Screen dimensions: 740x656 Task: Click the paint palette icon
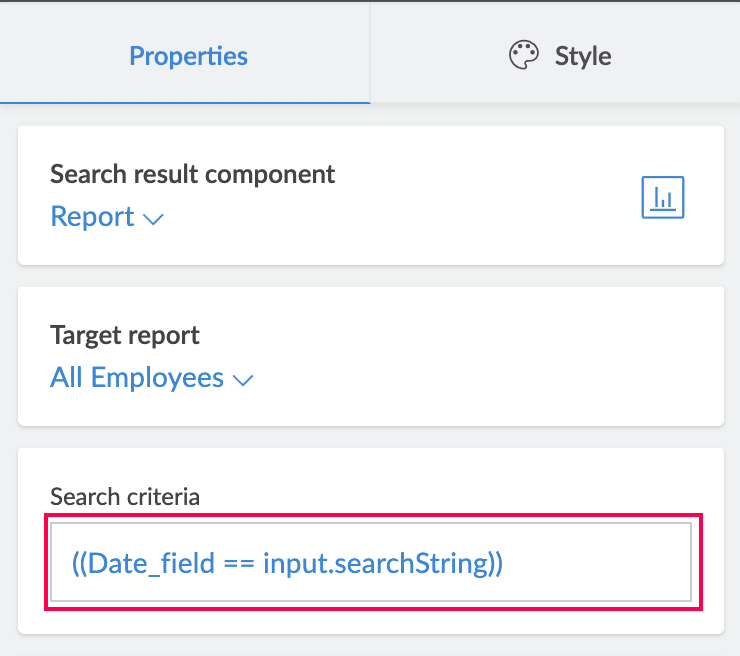524,56
